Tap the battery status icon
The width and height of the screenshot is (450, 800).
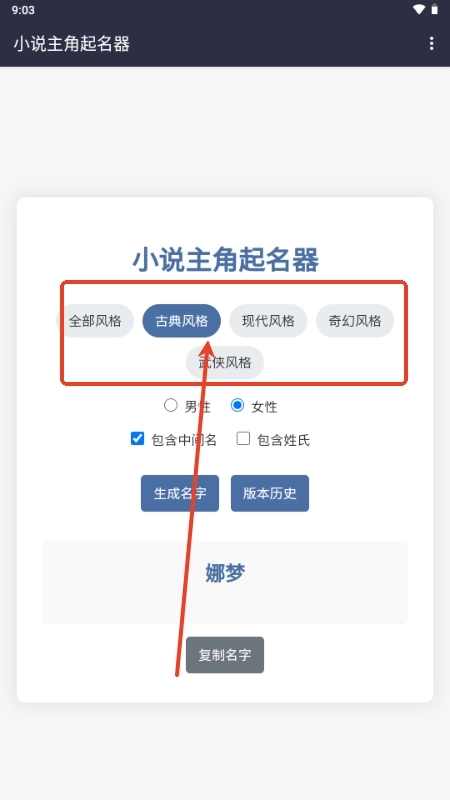(x=434, y=10)
